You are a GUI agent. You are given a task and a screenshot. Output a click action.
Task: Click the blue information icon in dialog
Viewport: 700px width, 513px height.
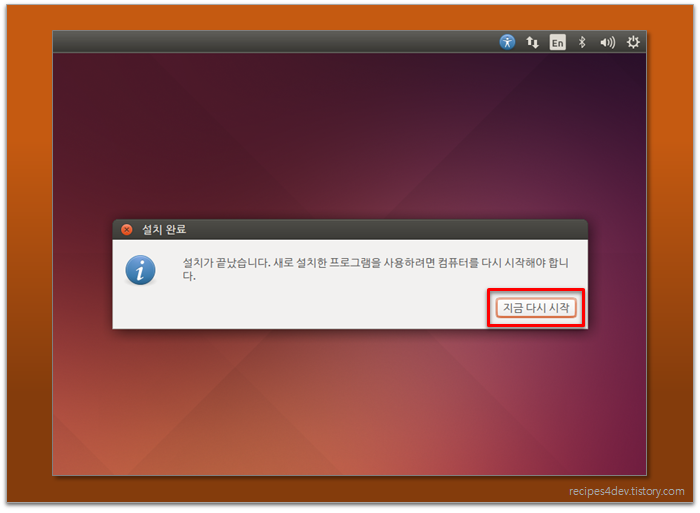pos(141,270)
